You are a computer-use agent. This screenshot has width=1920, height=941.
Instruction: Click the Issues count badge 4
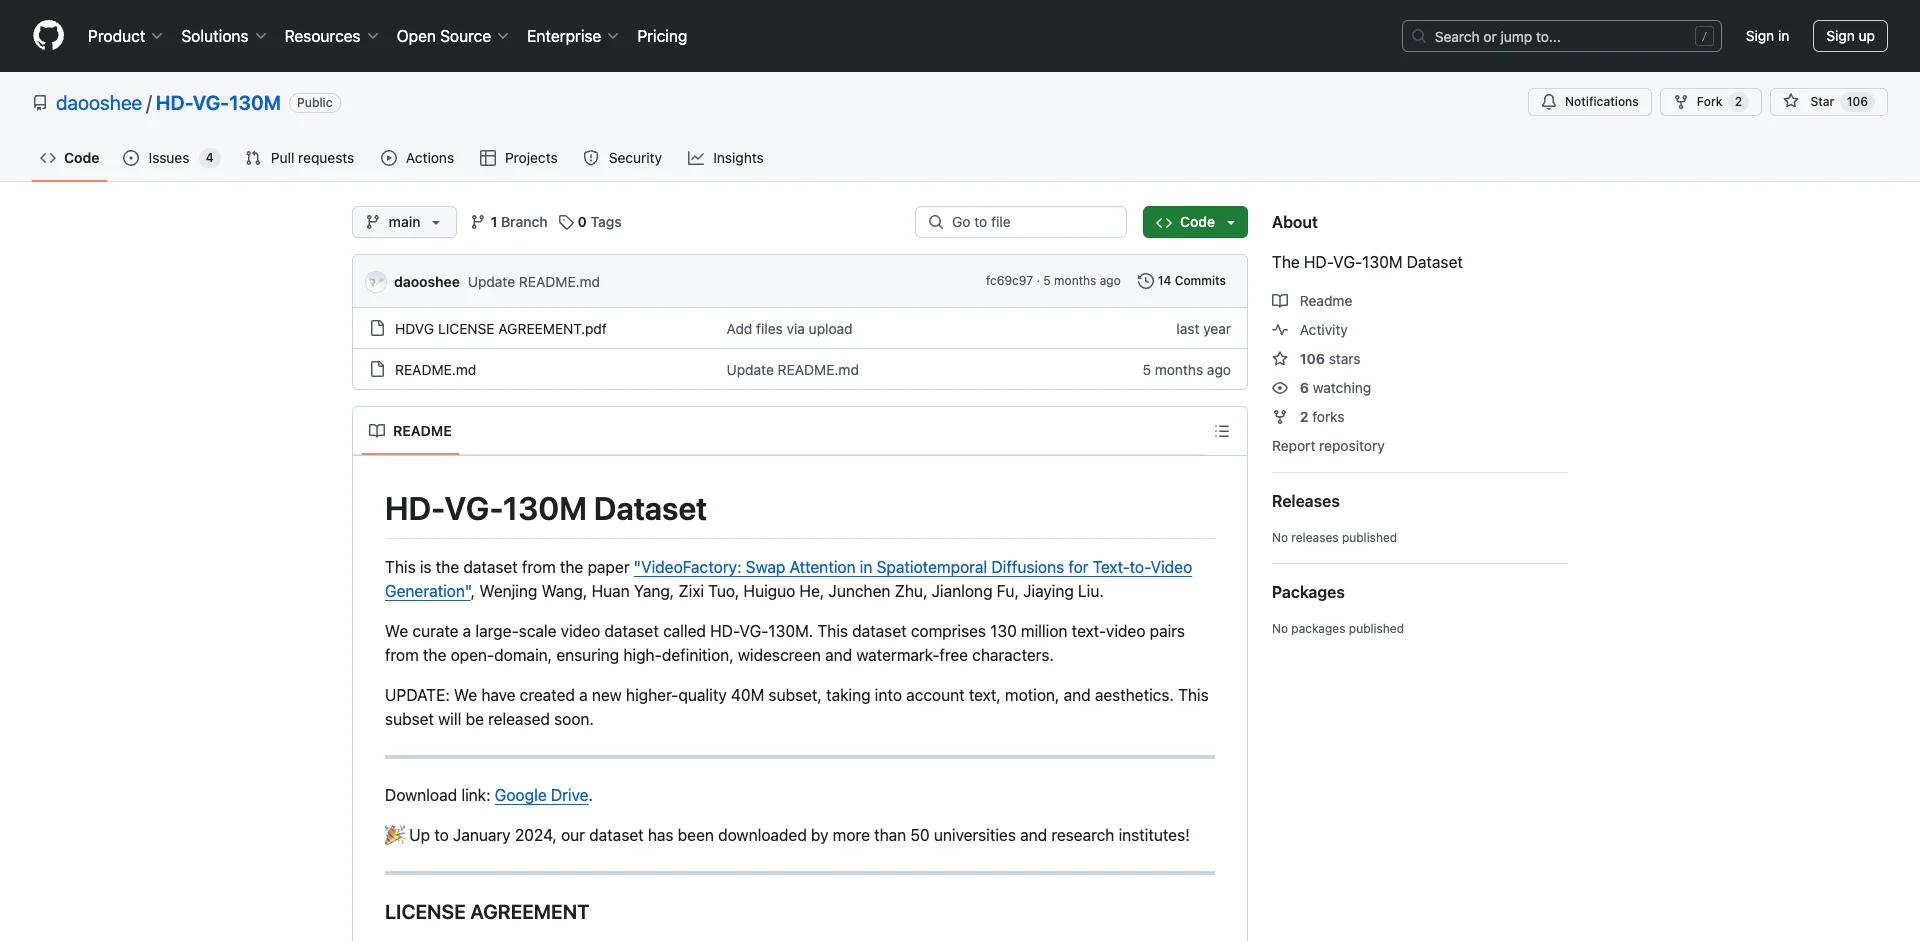point(209,158)
